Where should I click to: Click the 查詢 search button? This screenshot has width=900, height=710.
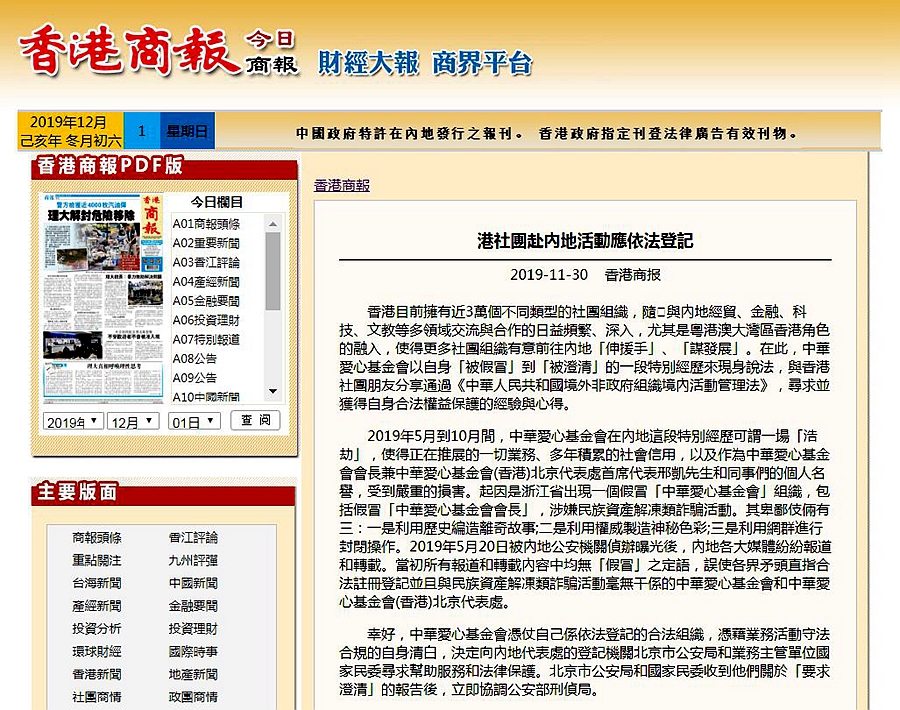(255, 420)
